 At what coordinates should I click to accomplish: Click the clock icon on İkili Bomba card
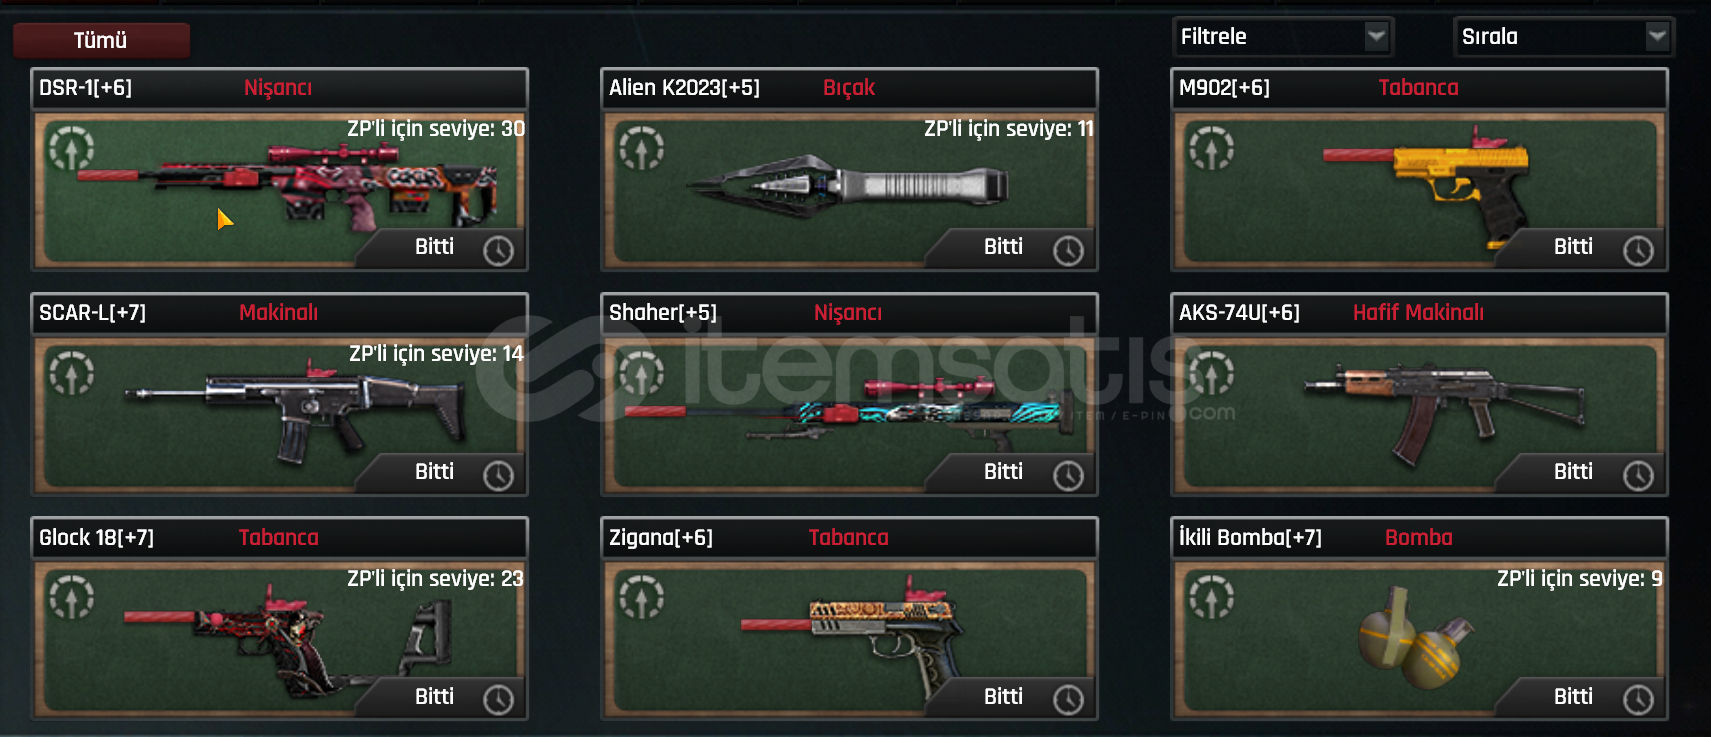click(x=1638, y=700)
